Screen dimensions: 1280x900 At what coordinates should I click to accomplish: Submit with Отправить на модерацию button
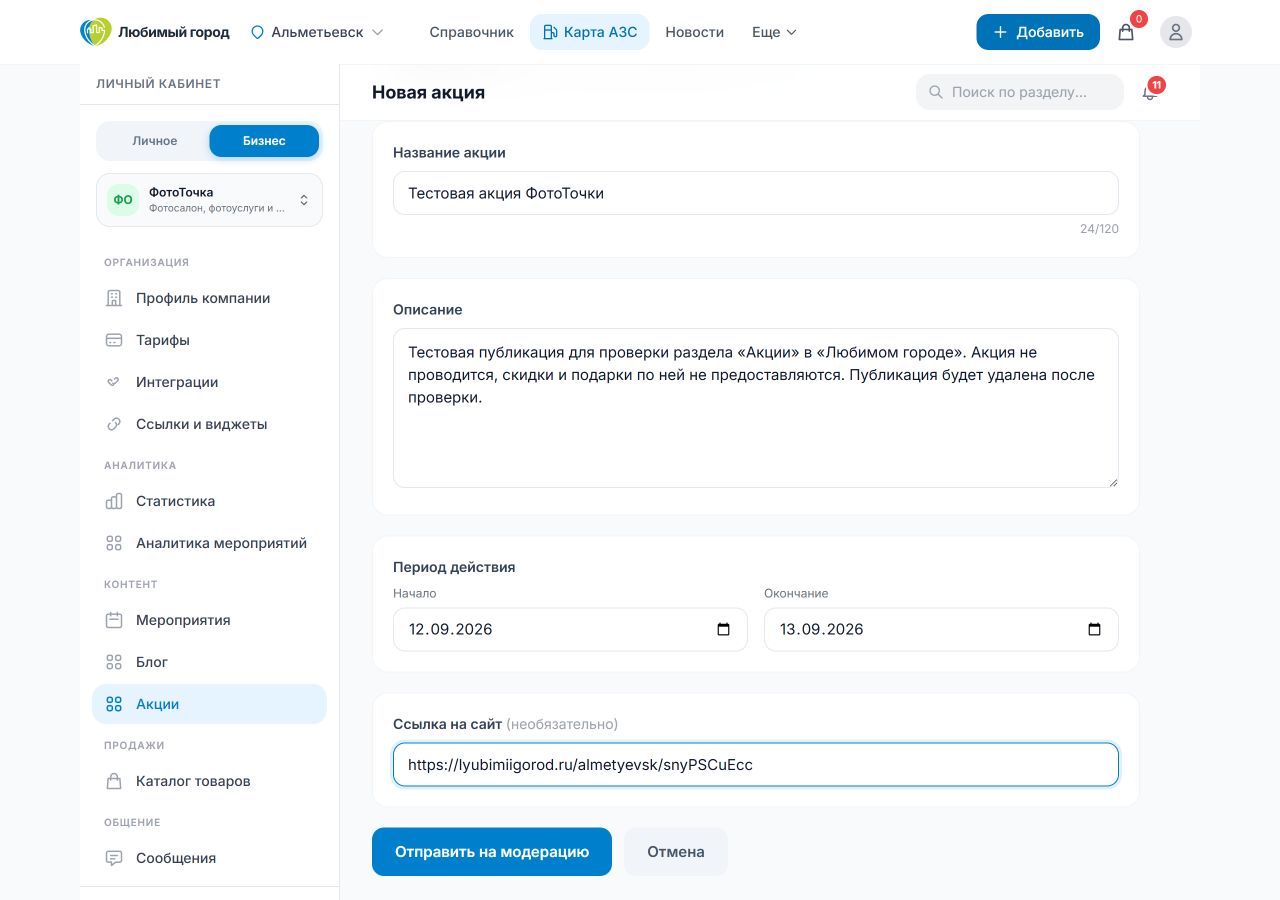point(492,852)
